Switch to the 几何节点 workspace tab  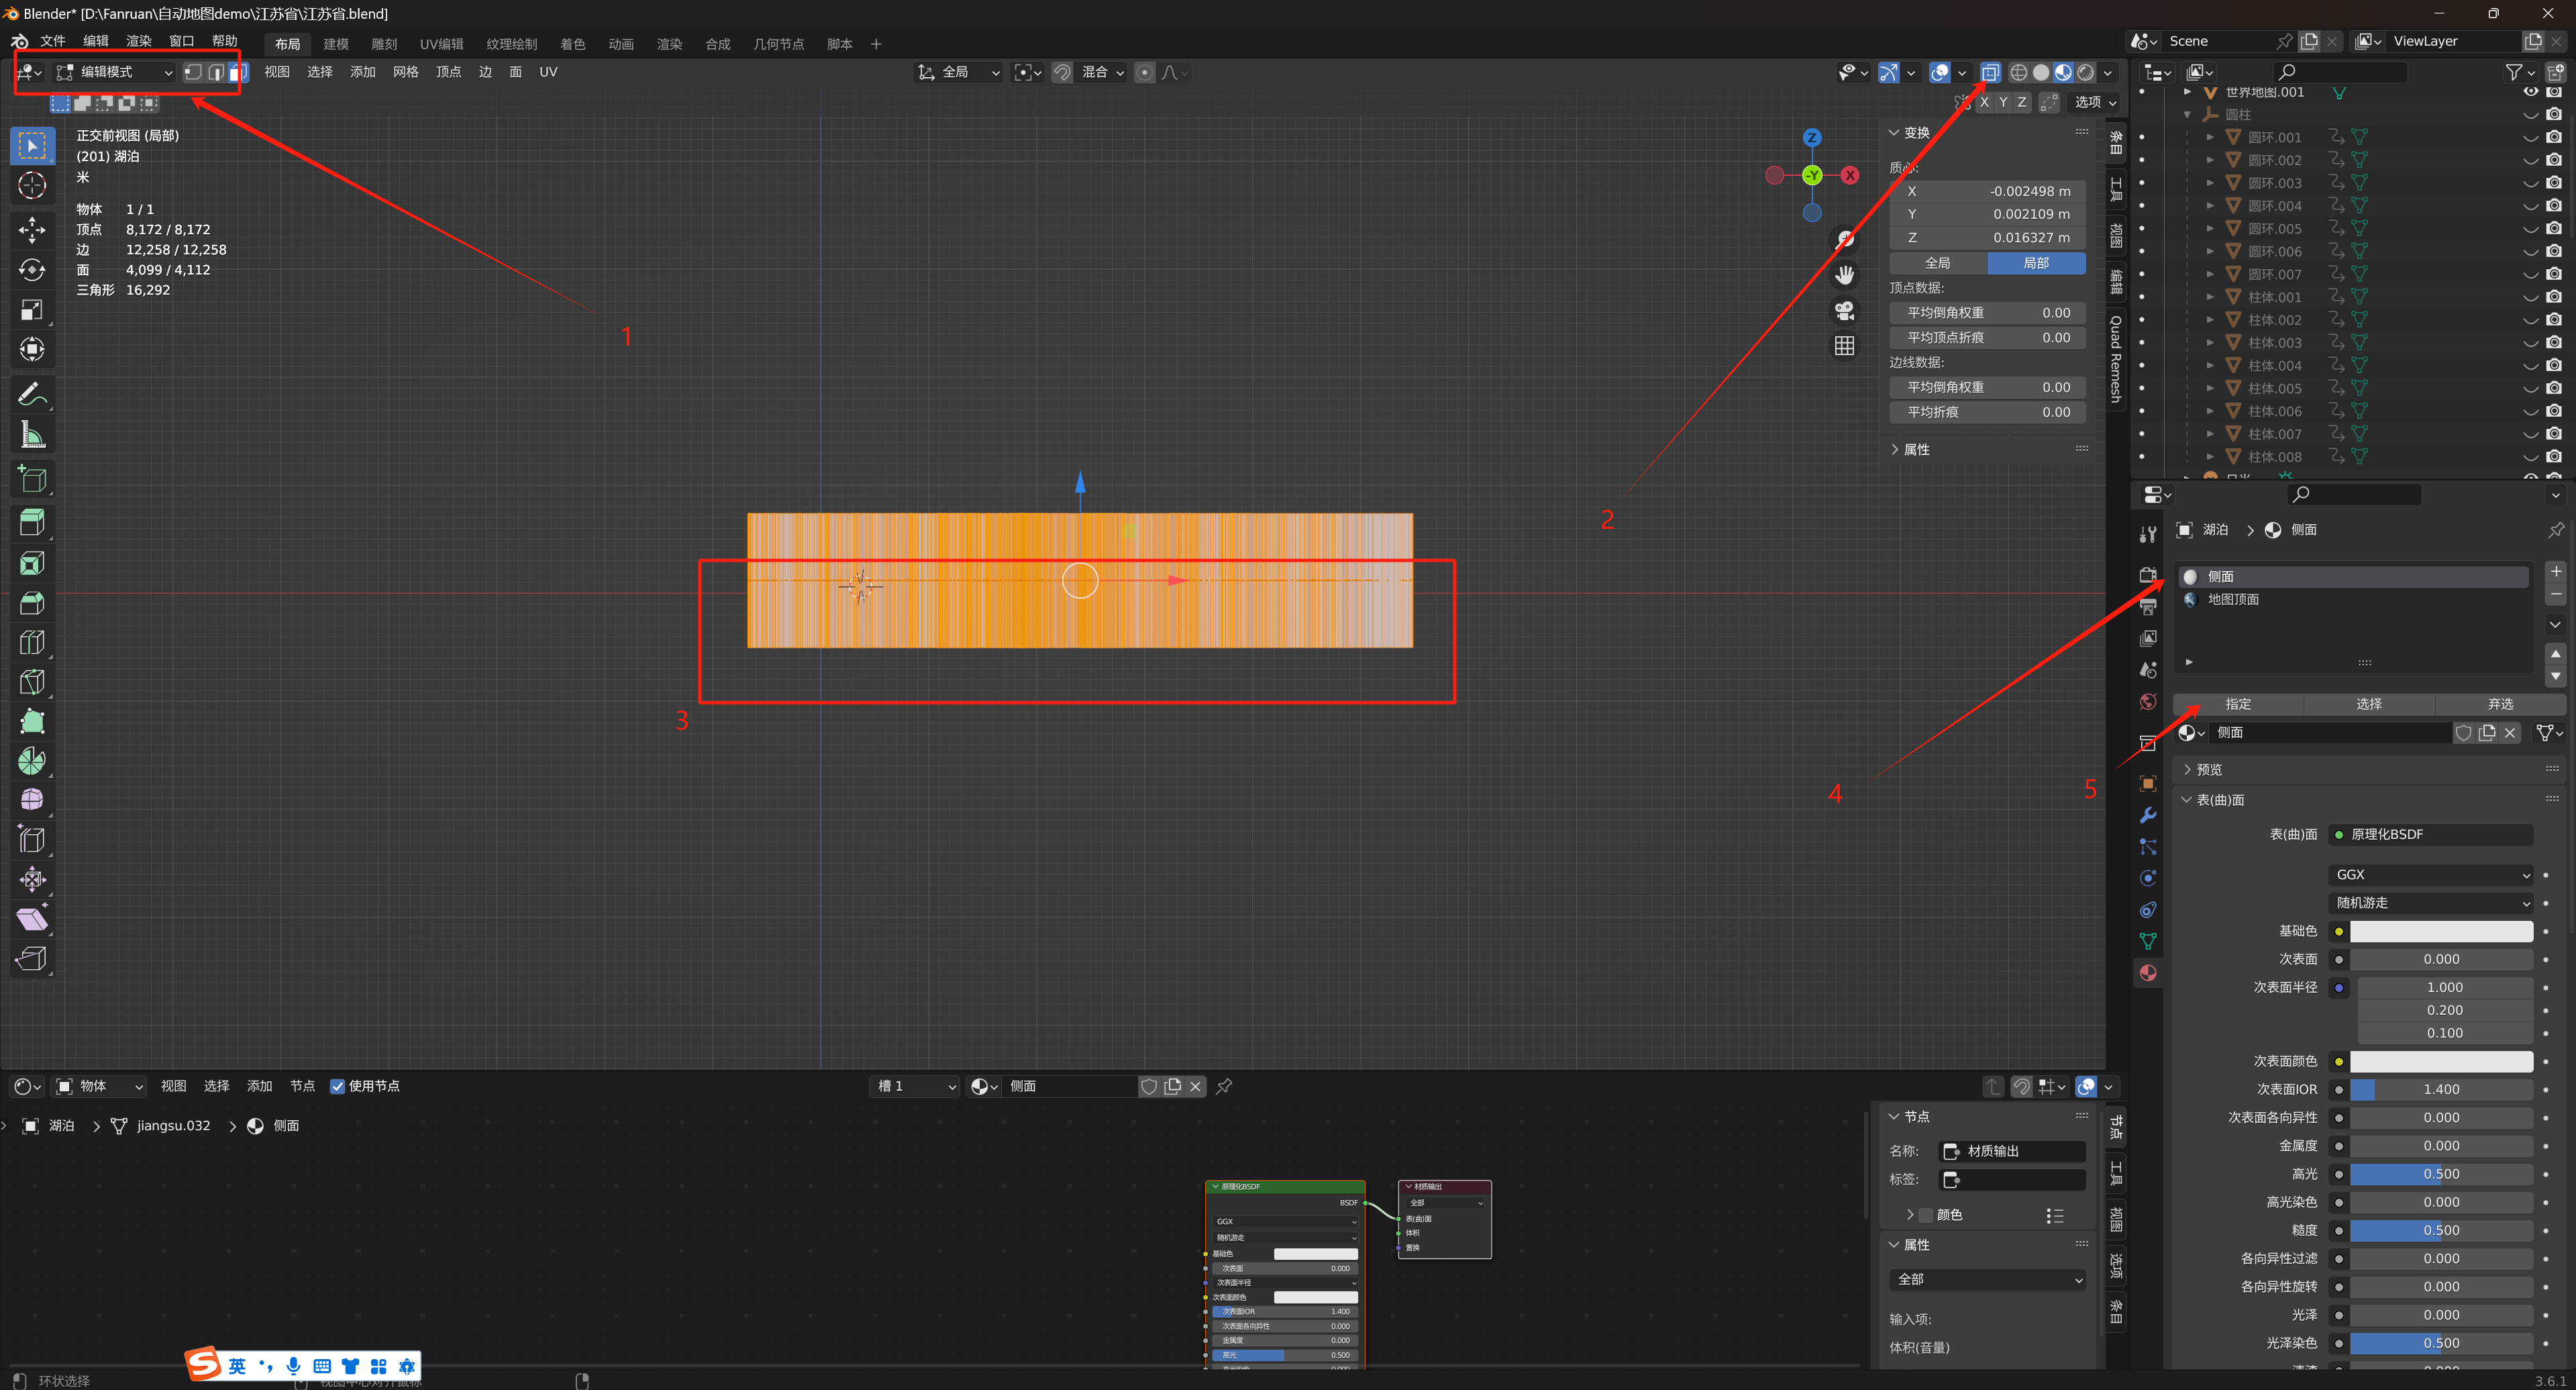click(778, 44)
